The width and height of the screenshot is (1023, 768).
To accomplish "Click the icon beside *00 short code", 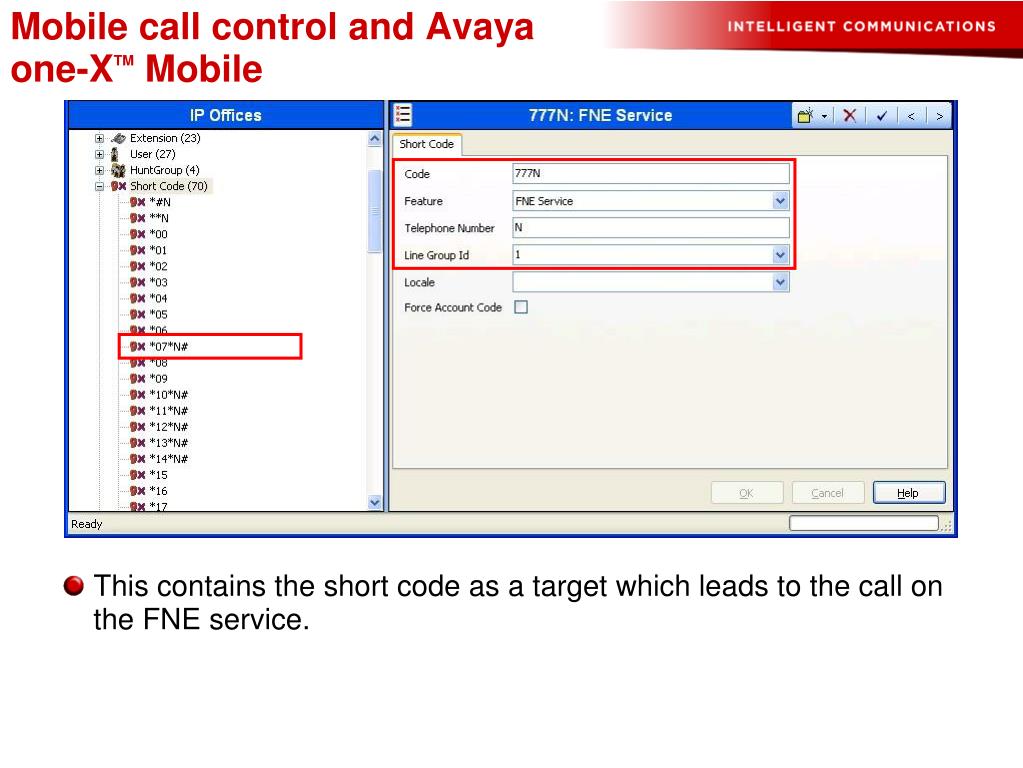I will click(137, 234).
